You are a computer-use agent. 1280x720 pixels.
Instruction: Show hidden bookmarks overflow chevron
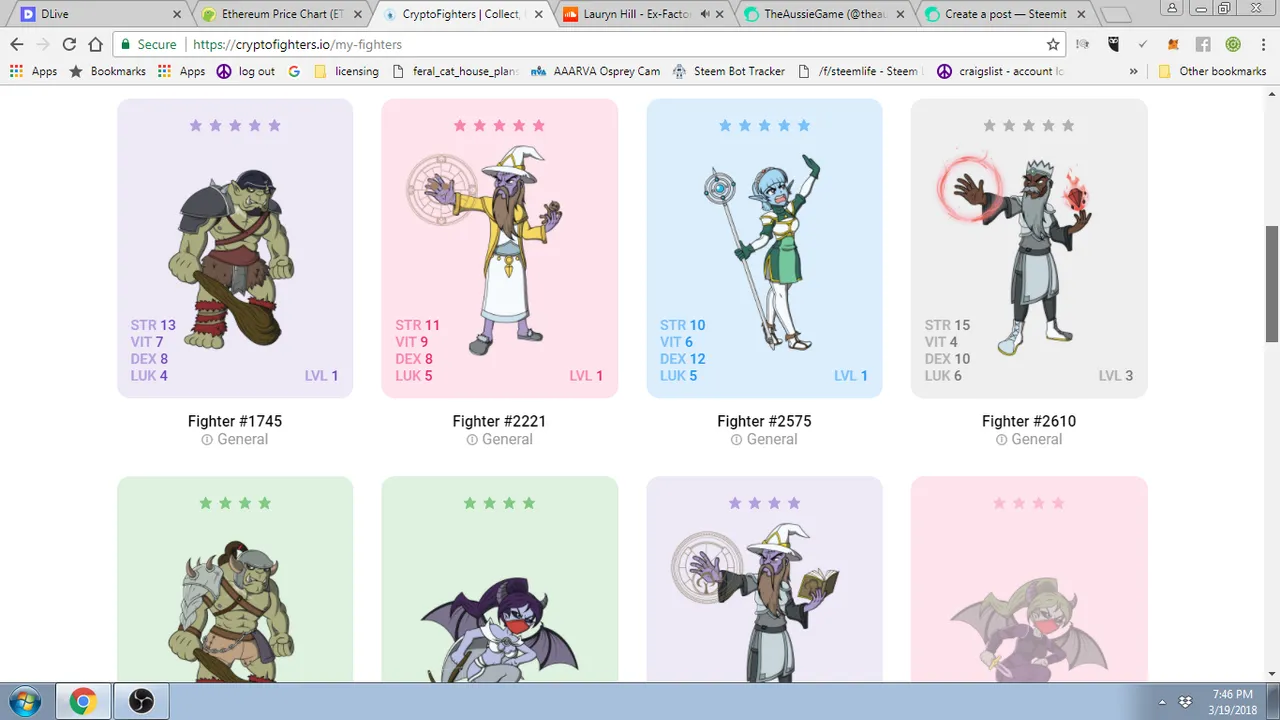[x=1133, y=71]
